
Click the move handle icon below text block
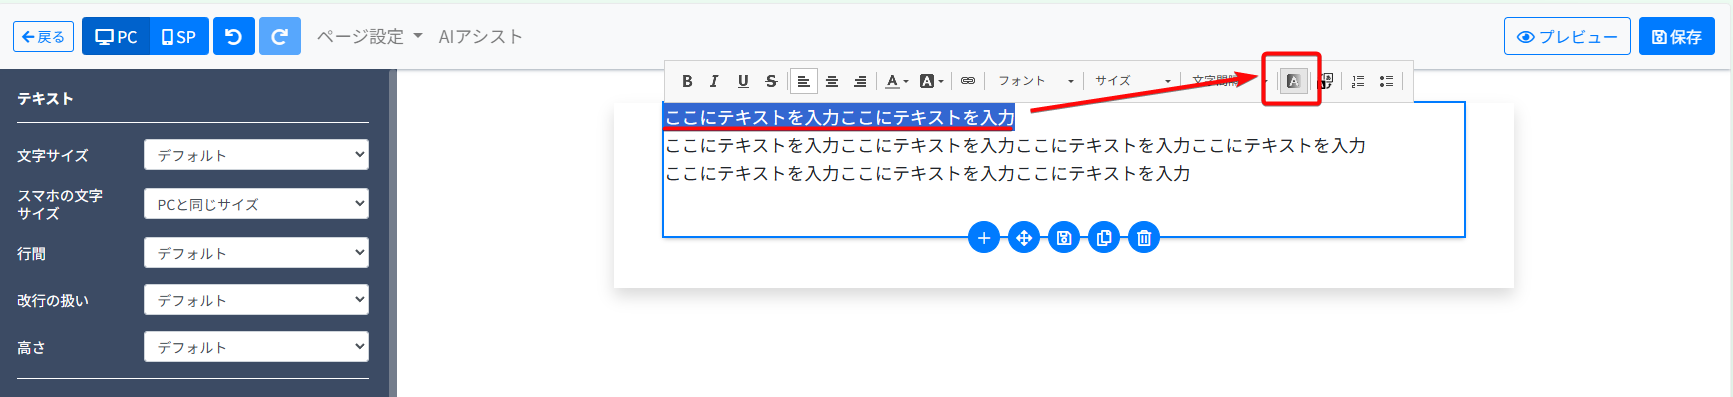(x=1024, y=238)
